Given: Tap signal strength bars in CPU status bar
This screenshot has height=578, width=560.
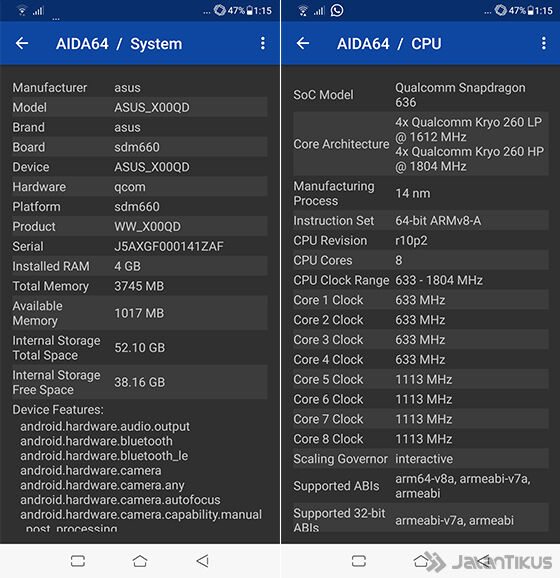Looking at the screenshot, I should (x=319, y=11).
